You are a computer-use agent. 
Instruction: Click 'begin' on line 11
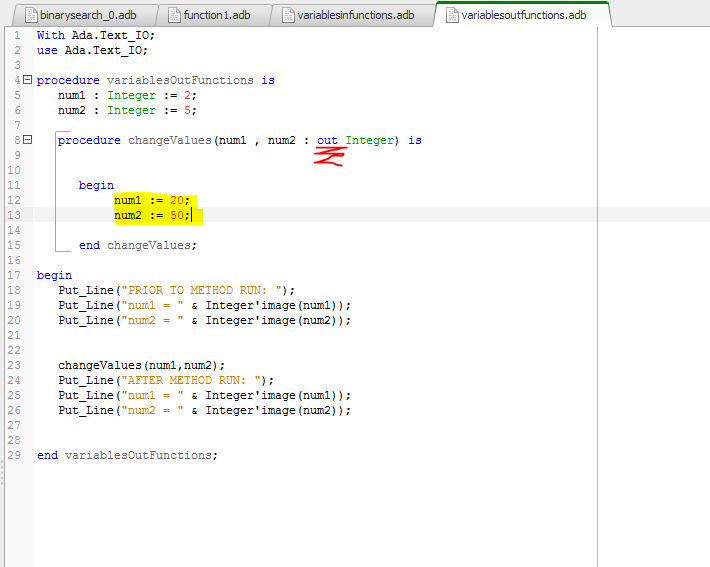coord(96,185)
